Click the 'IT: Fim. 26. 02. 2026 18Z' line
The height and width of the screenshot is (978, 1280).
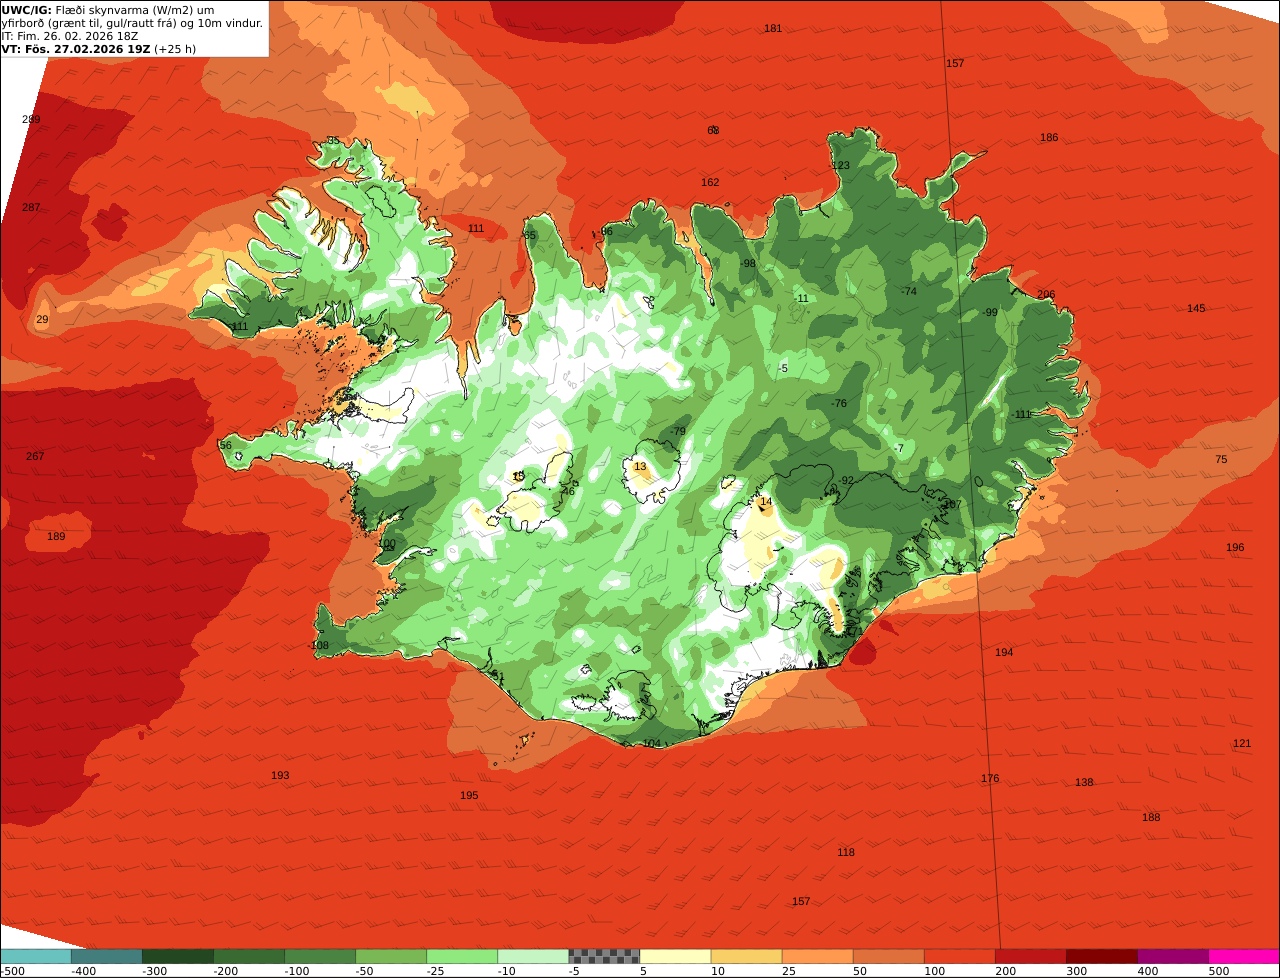(x=70, y=35)
